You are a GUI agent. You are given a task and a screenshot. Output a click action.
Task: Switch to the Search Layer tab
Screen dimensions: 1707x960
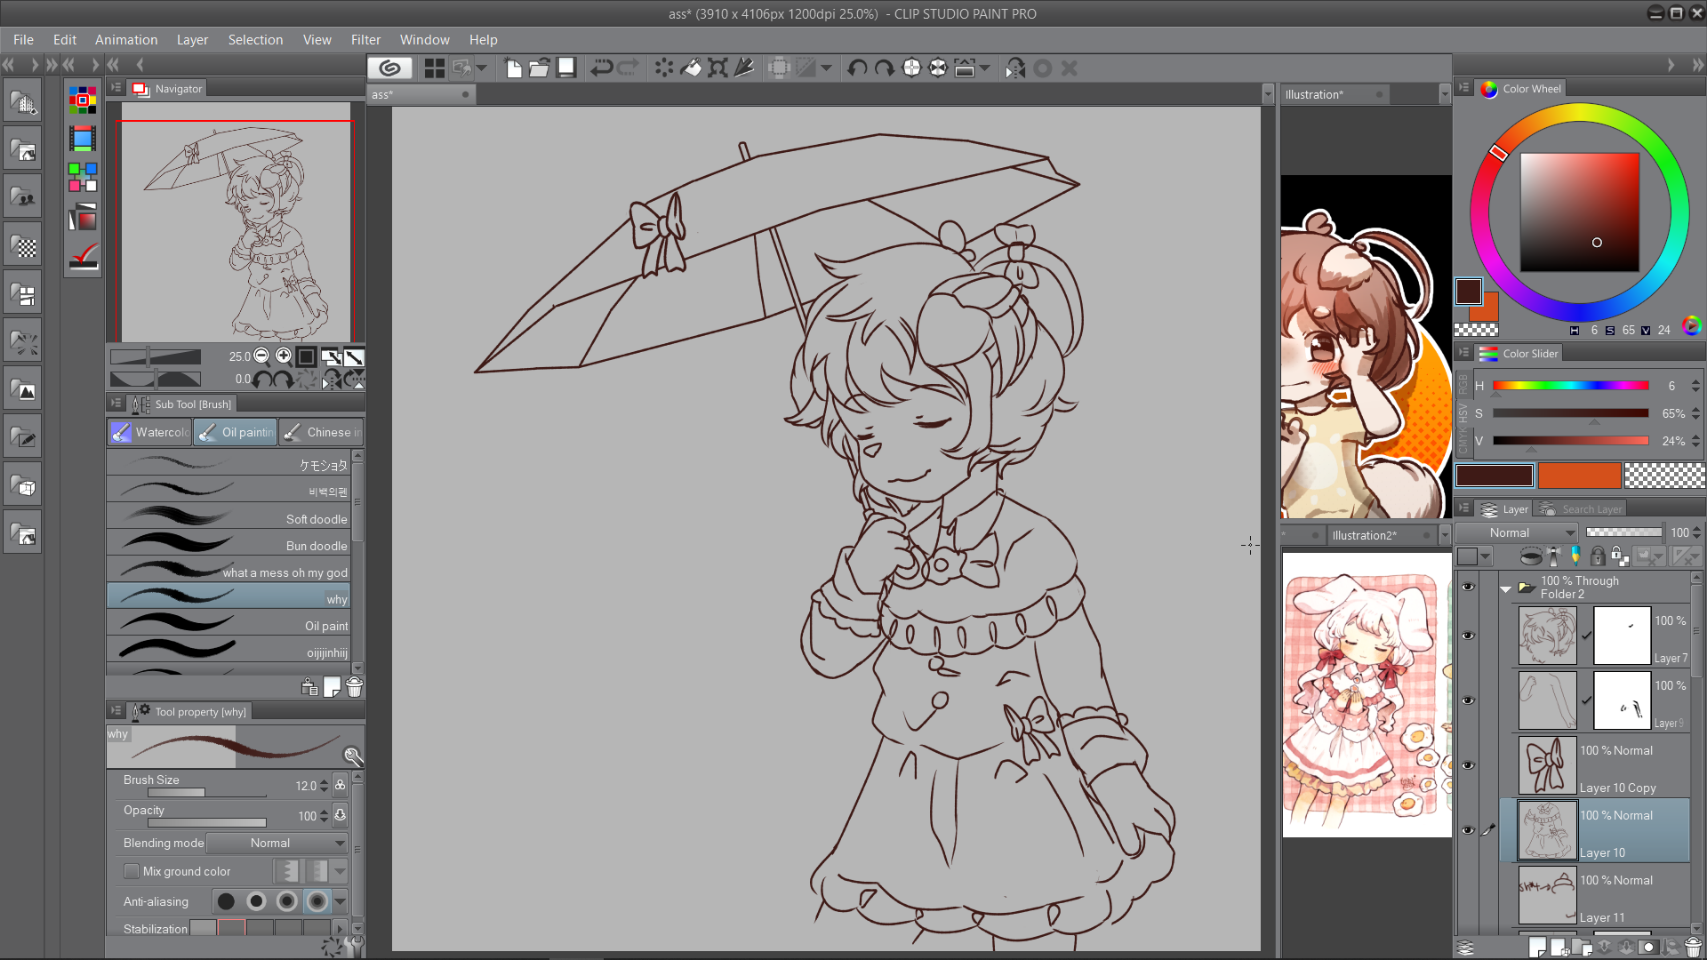(1582, 509)
